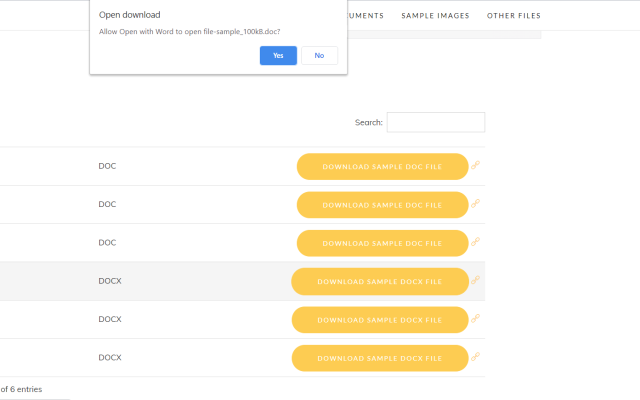The width and height of the screenshot is (640, 400).
Task: Focus the table Search input field
Action: pyautogui.click(x=435, y=122)
